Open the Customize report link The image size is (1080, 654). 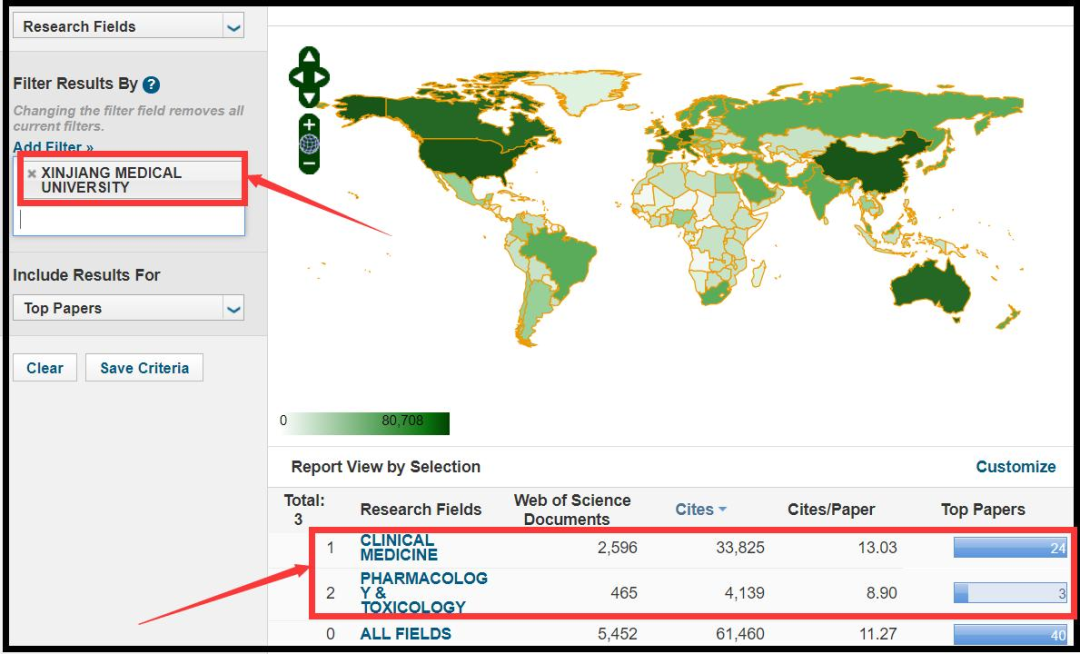coord(1015,467)
